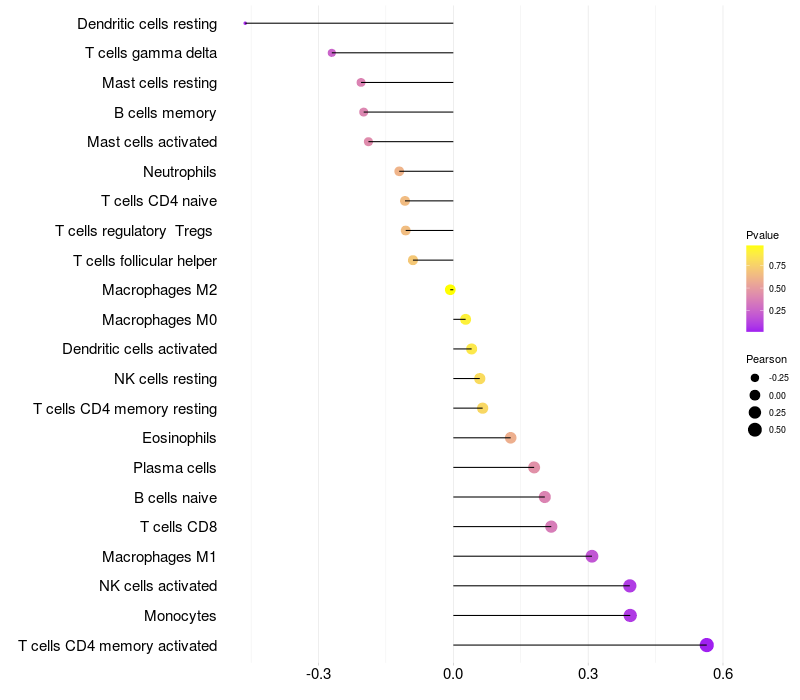Click the T cells CD8 dot

(x=551, y=527)
